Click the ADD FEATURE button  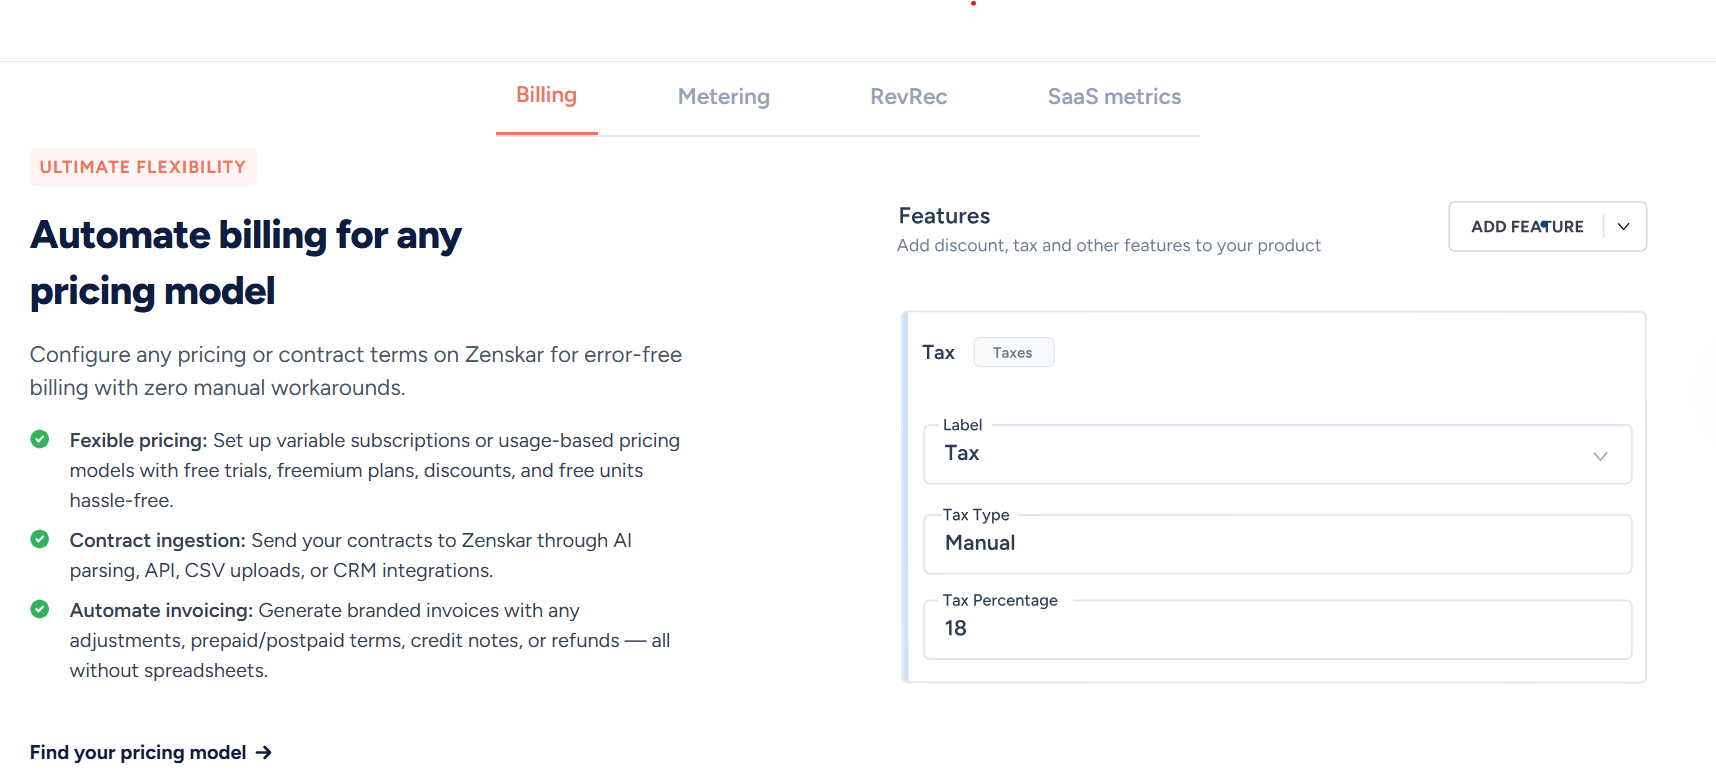tap(1527, 227)
